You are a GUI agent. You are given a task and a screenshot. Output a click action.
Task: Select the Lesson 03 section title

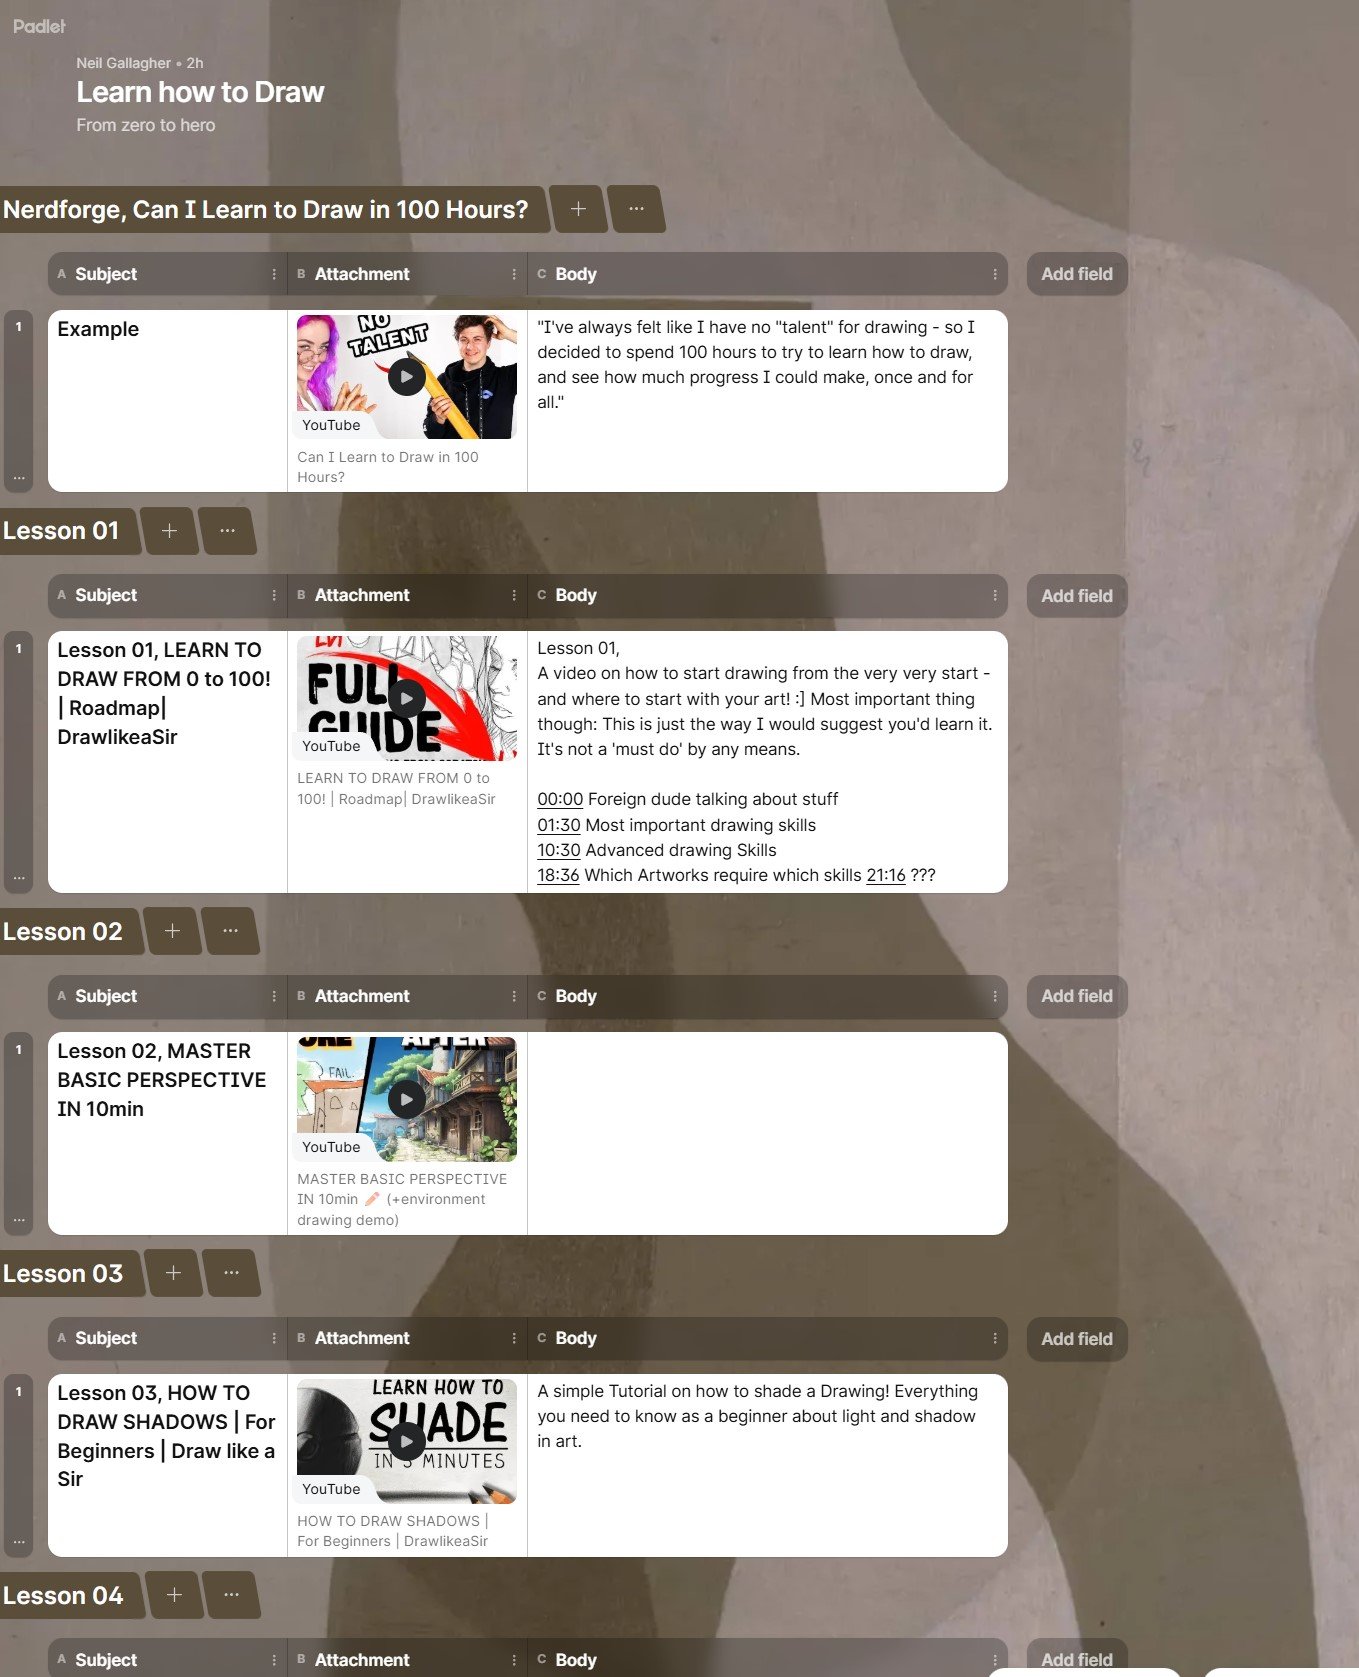coord(63,1274)
